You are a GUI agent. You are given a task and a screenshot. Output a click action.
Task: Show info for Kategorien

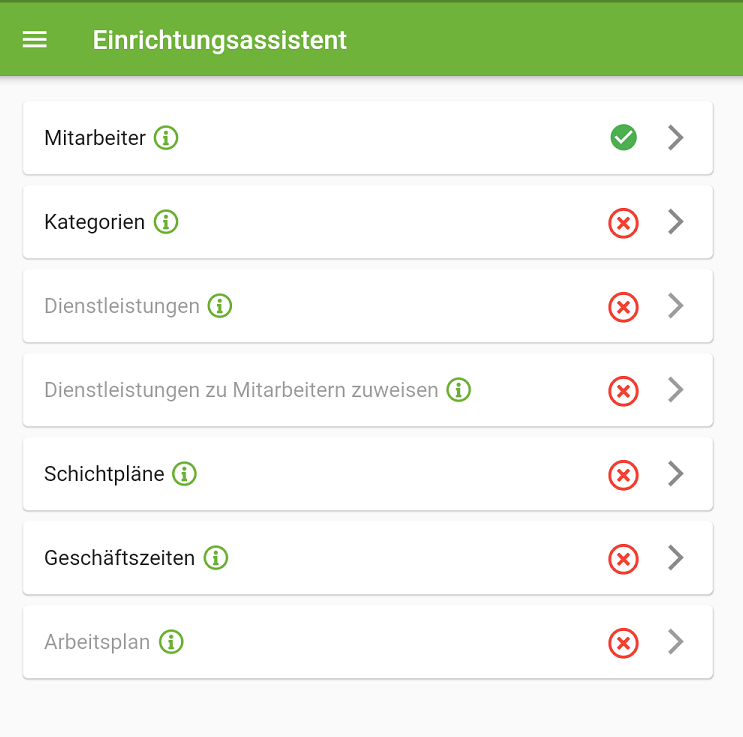pos(166,222)
